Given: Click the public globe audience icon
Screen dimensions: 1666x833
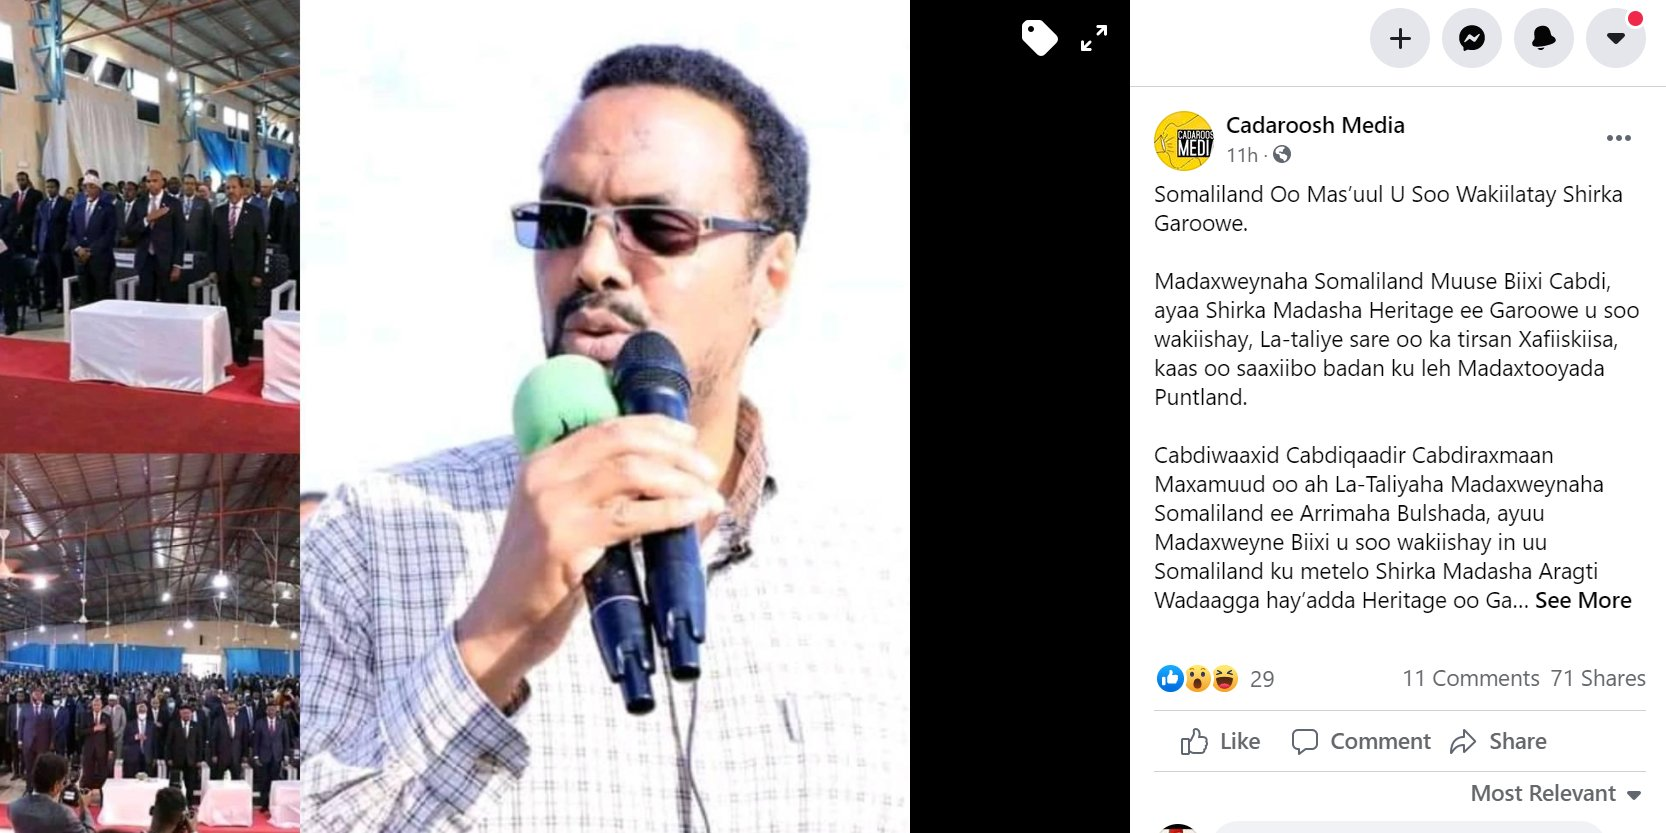Looking at the screenshot, I should 1282,154.
